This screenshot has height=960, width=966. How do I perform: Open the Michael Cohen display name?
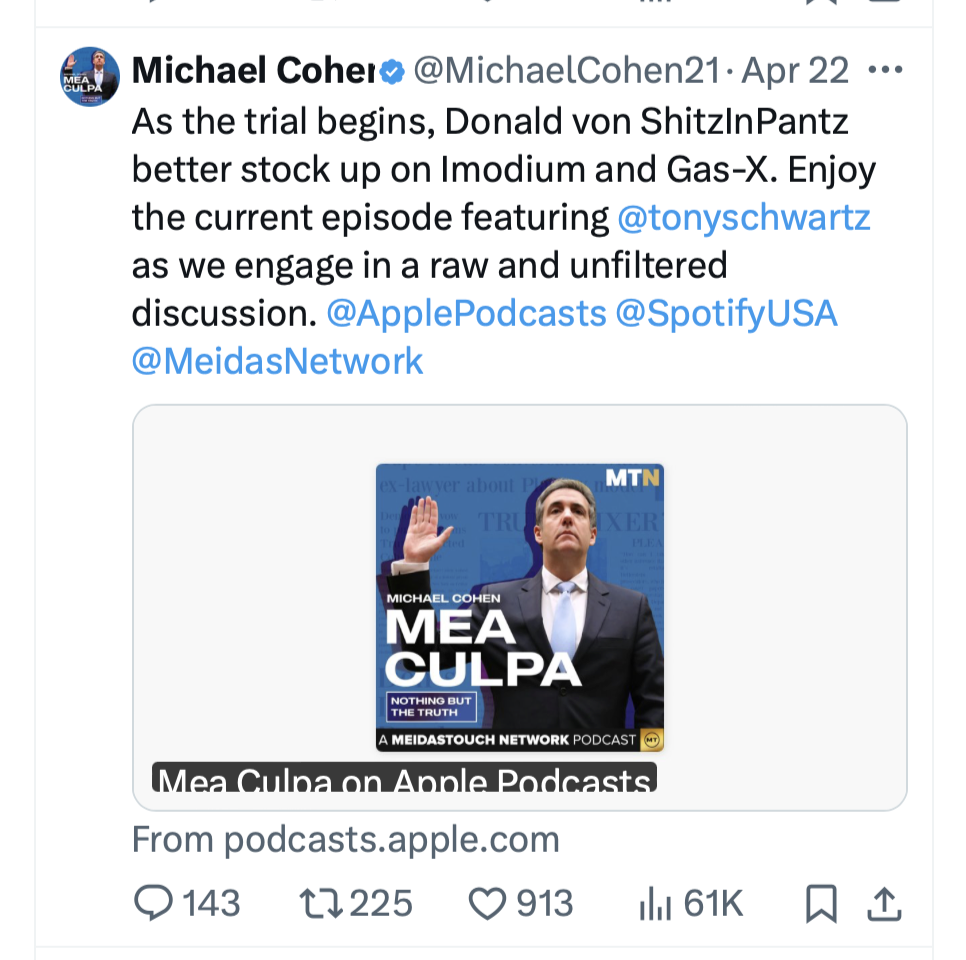pos(252,71)
